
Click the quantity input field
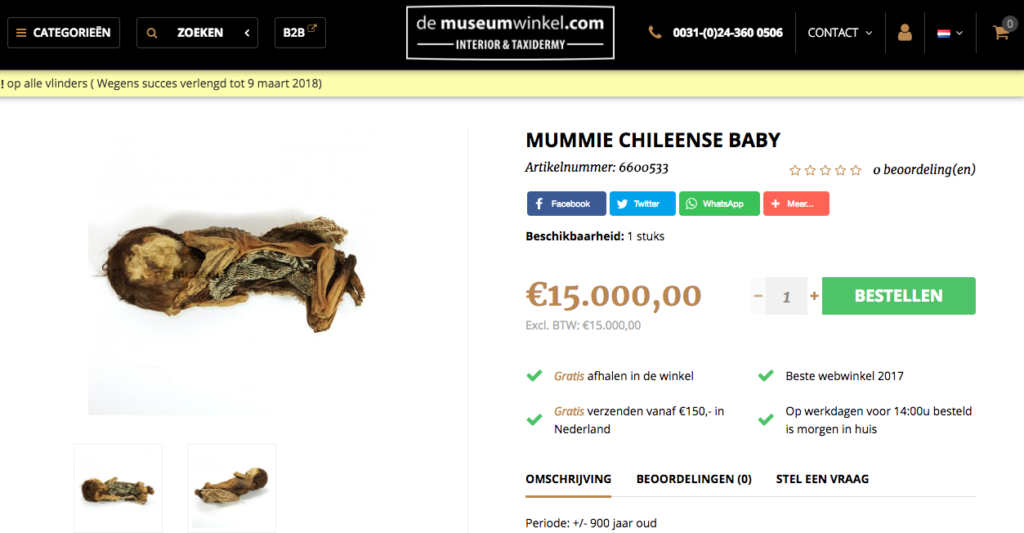787,296
